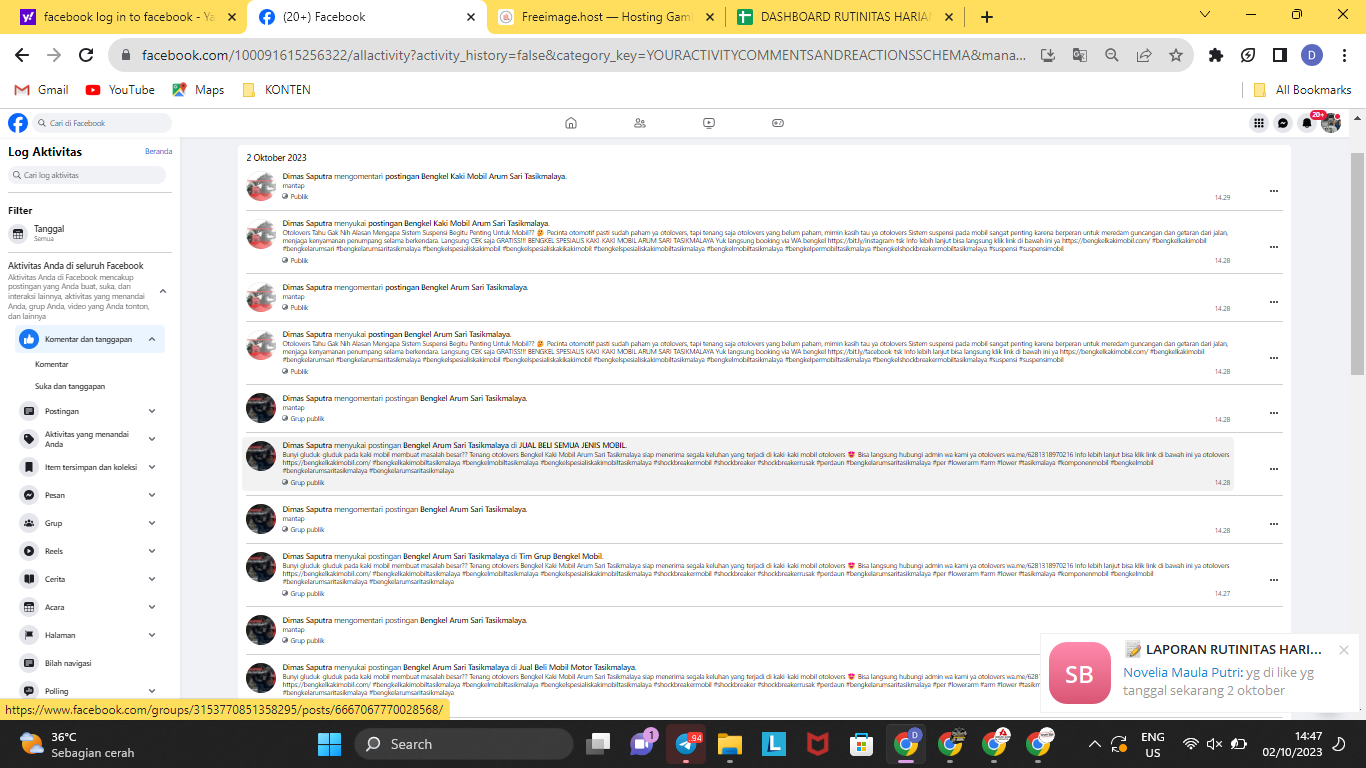Viewport: 1366px width, 768px height.
Task: Click the Tanggal date filter icon
Action: click(18, 233)
